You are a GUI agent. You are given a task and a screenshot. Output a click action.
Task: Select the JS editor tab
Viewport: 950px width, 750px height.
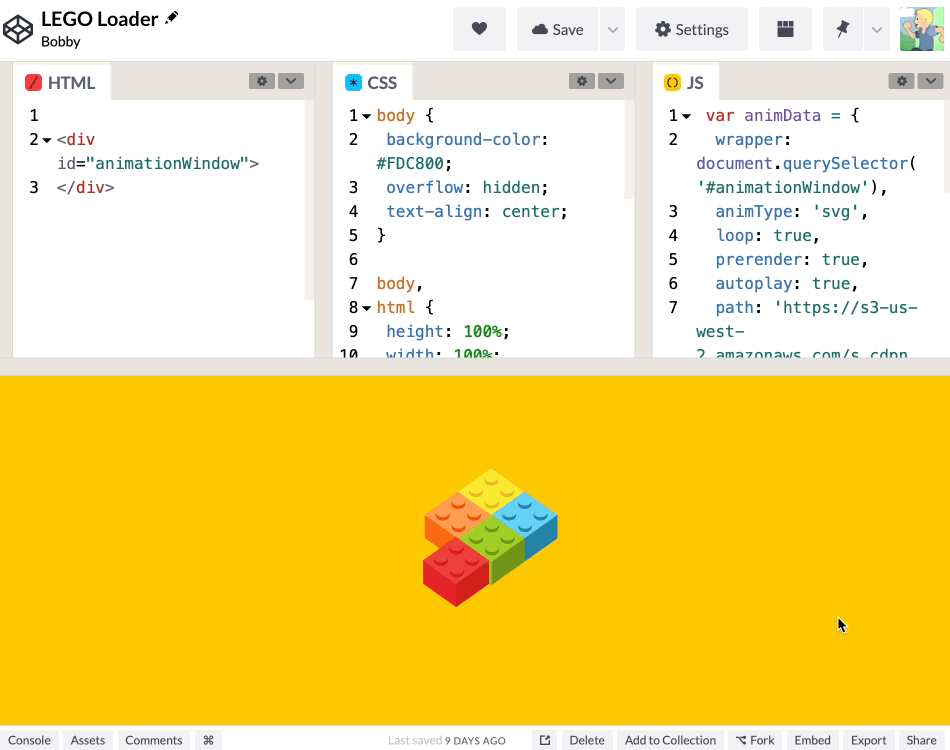click(685, 82)
